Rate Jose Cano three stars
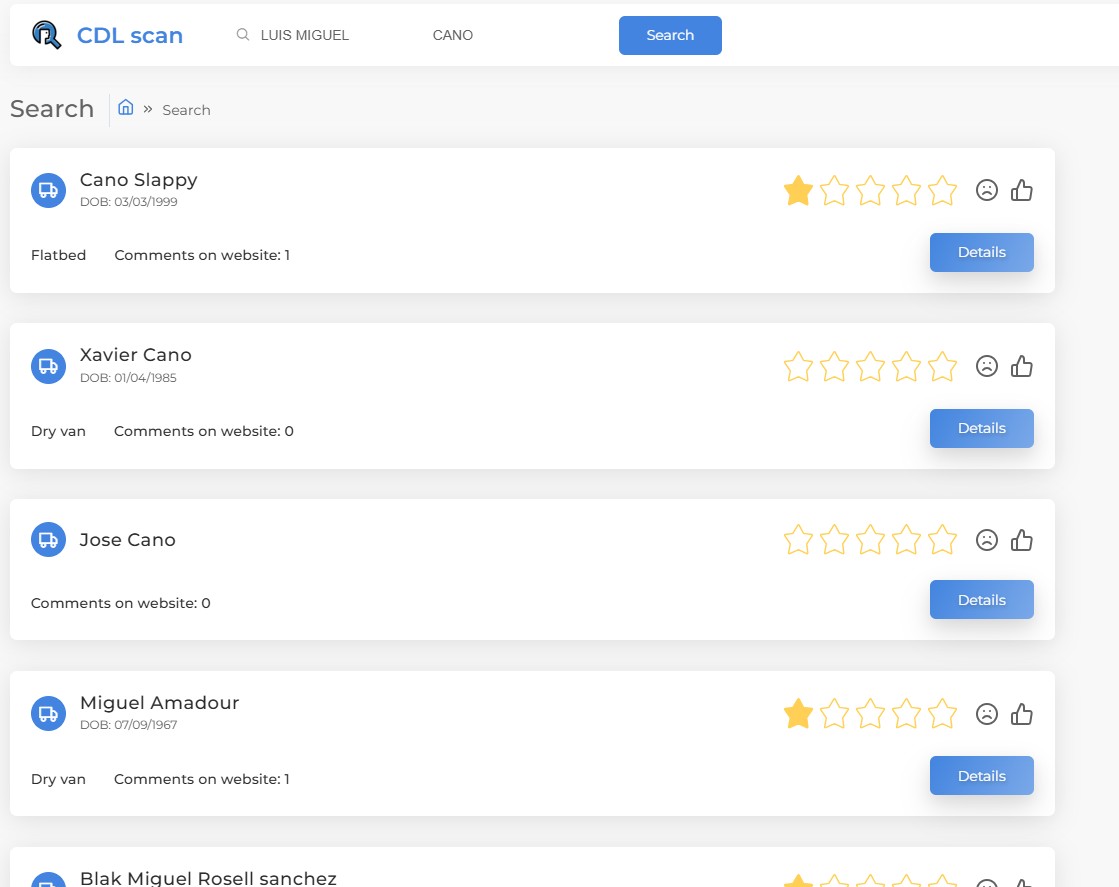This screenshot has width=1119, height=887. coord(870,540)
